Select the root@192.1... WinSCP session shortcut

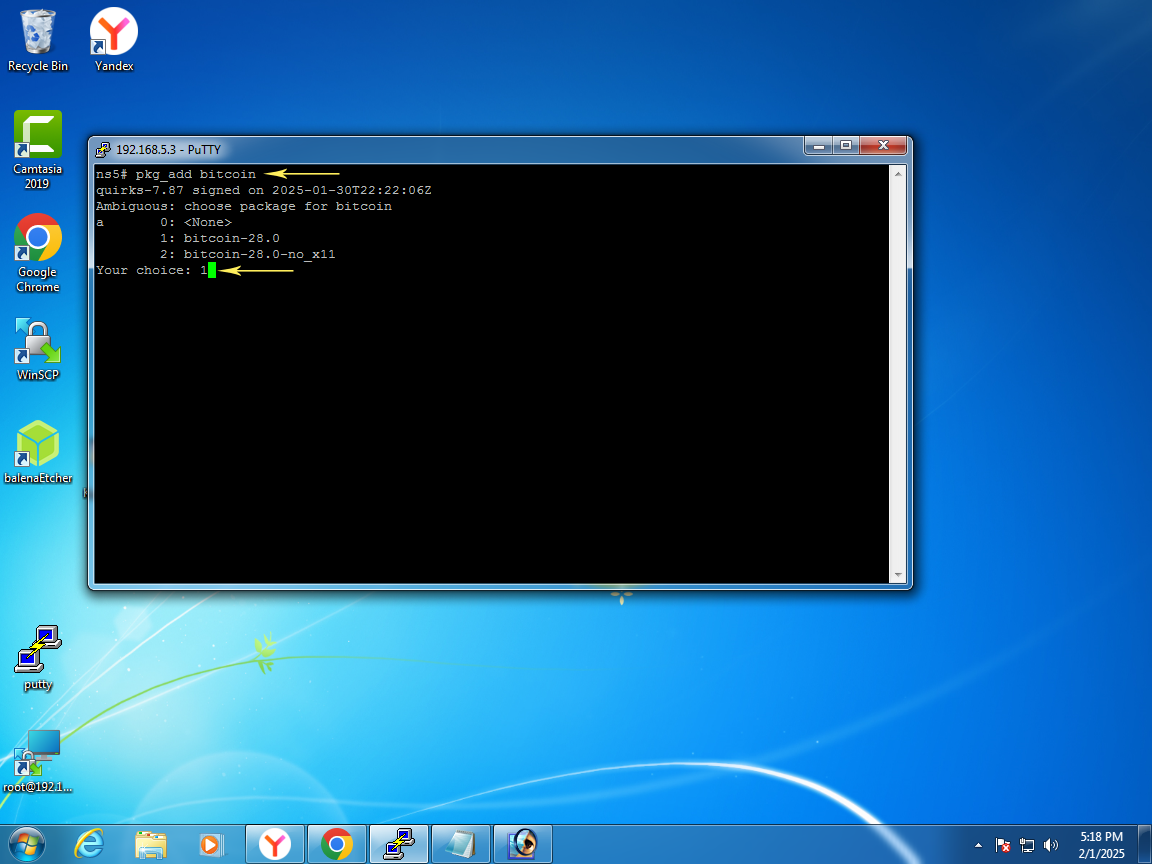coord(37,761)
